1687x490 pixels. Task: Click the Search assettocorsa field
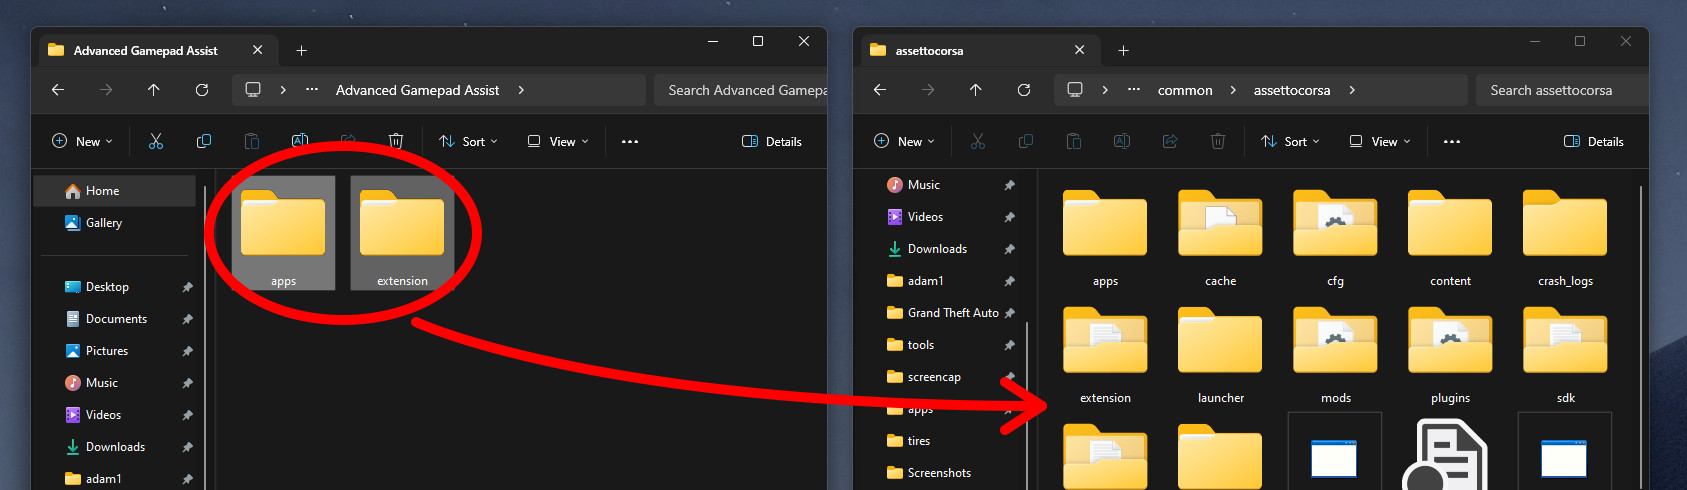1560,90
